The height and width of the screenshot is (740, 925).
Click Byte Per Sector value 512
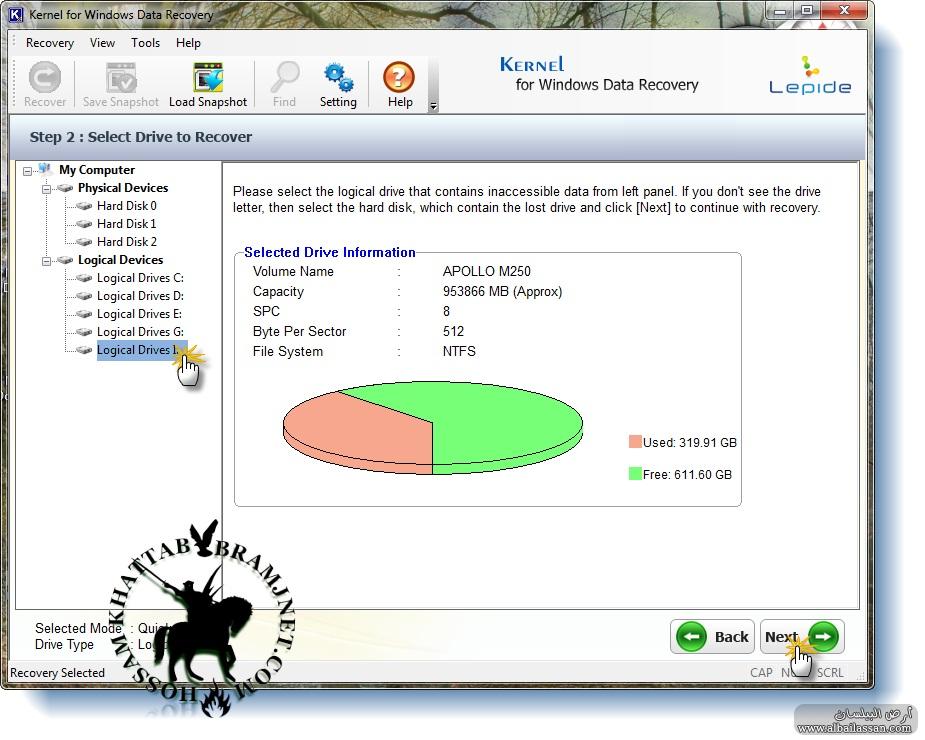click(x=453, y=332)
